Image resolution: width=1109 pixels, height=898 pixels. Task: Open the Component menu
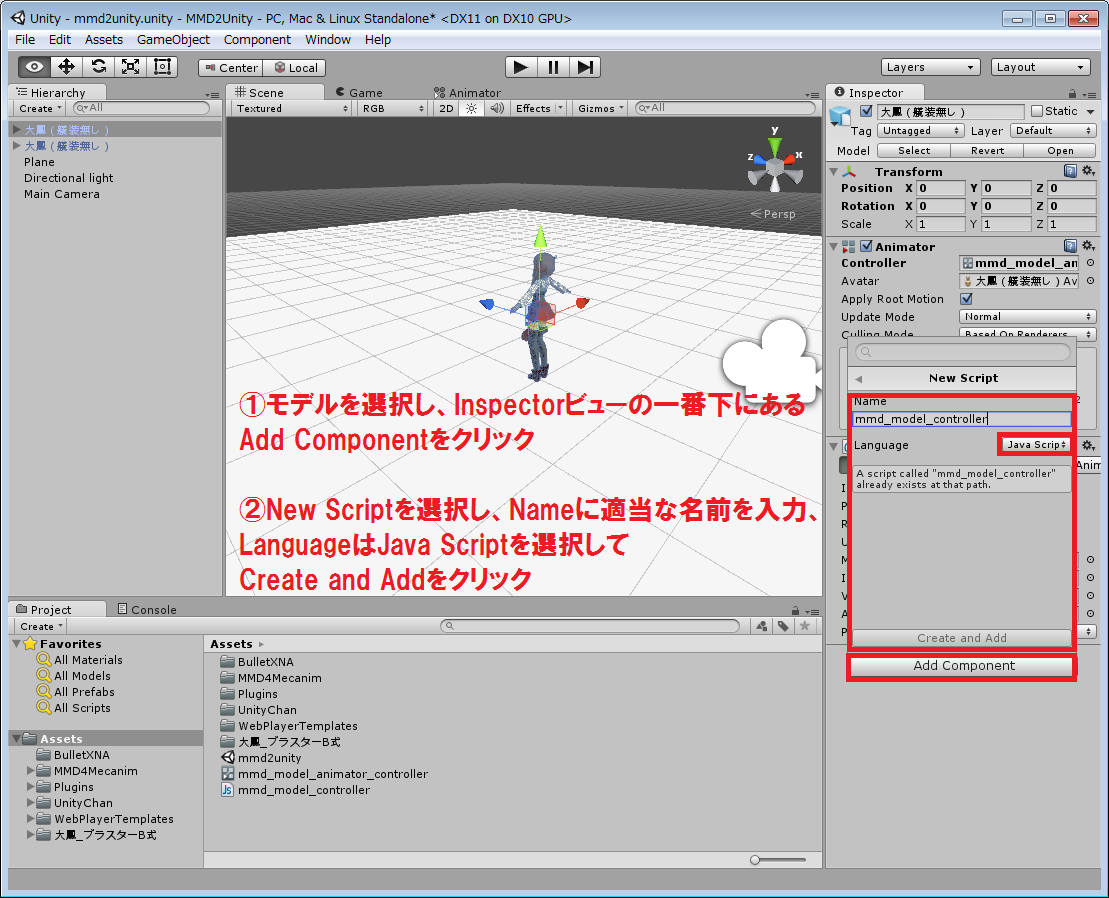click(x=257, y=40)
